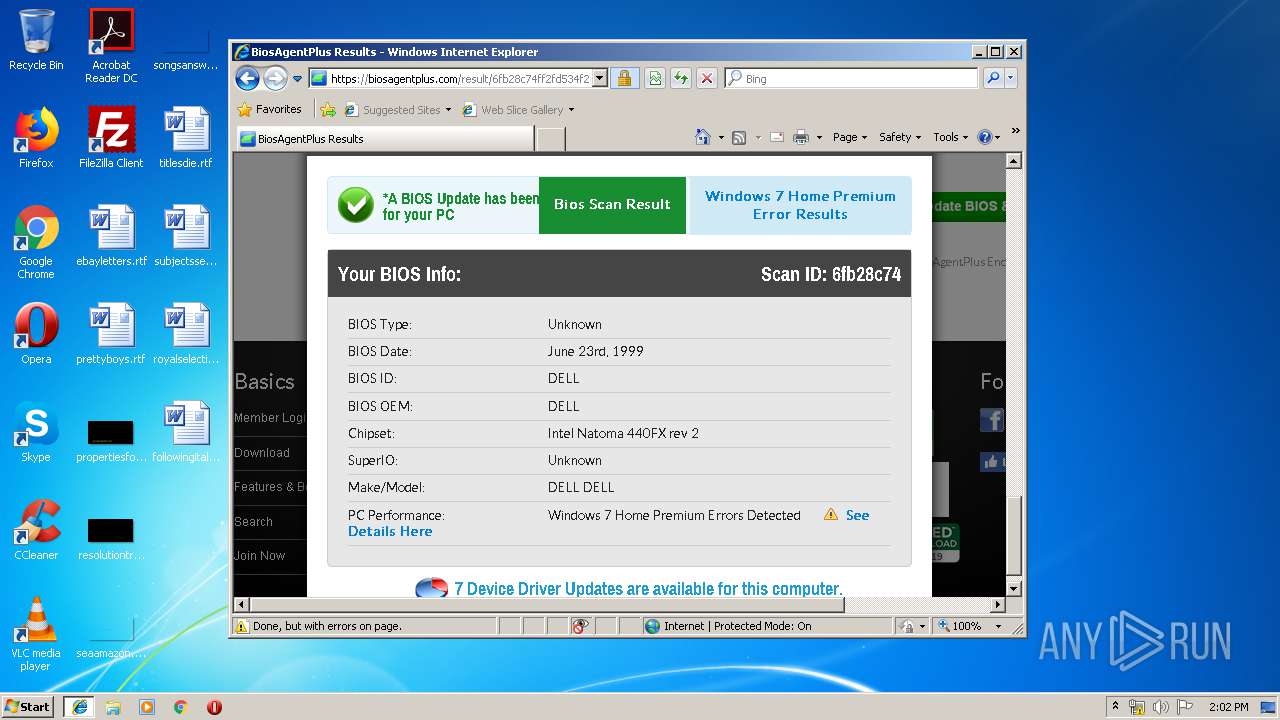This screenshot has width=1280, height=720.
Task: Click Internet Explorer taskbar button
Action: point(79,707)
